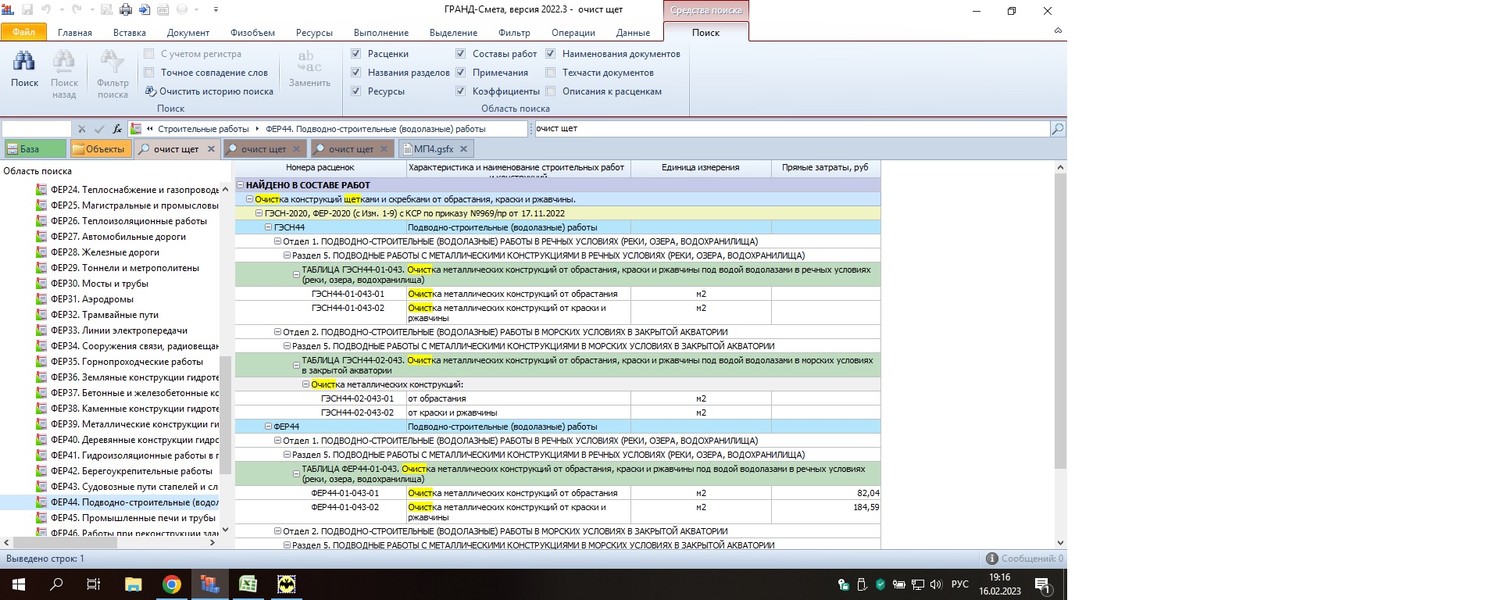
Task: Click the magnifier icon at the search field's end
Action: [x=1057, y=129]
